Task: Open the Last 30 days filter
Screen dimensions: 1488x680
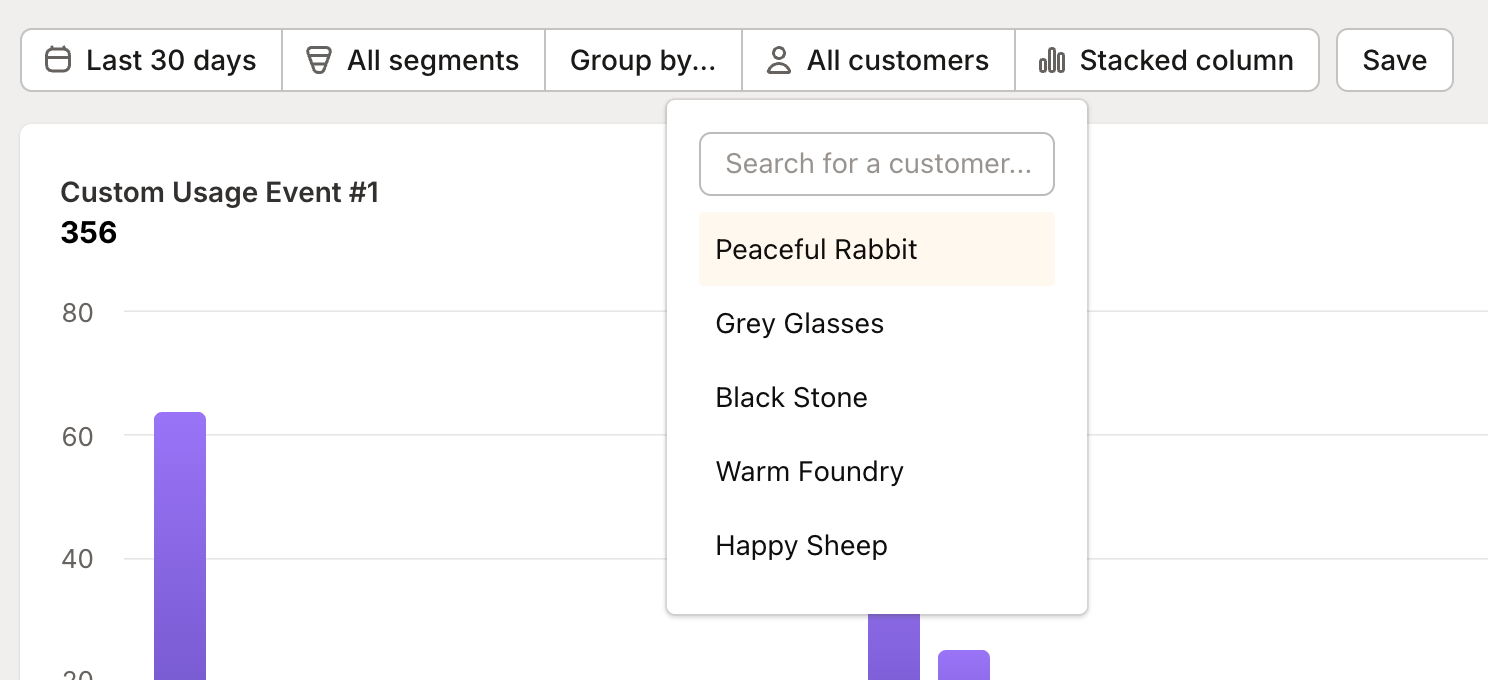Action: tap(151, 60)
